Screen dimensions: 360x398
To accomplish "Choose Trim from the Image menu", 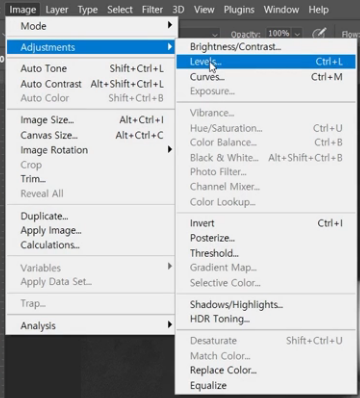I will point(91,179).
